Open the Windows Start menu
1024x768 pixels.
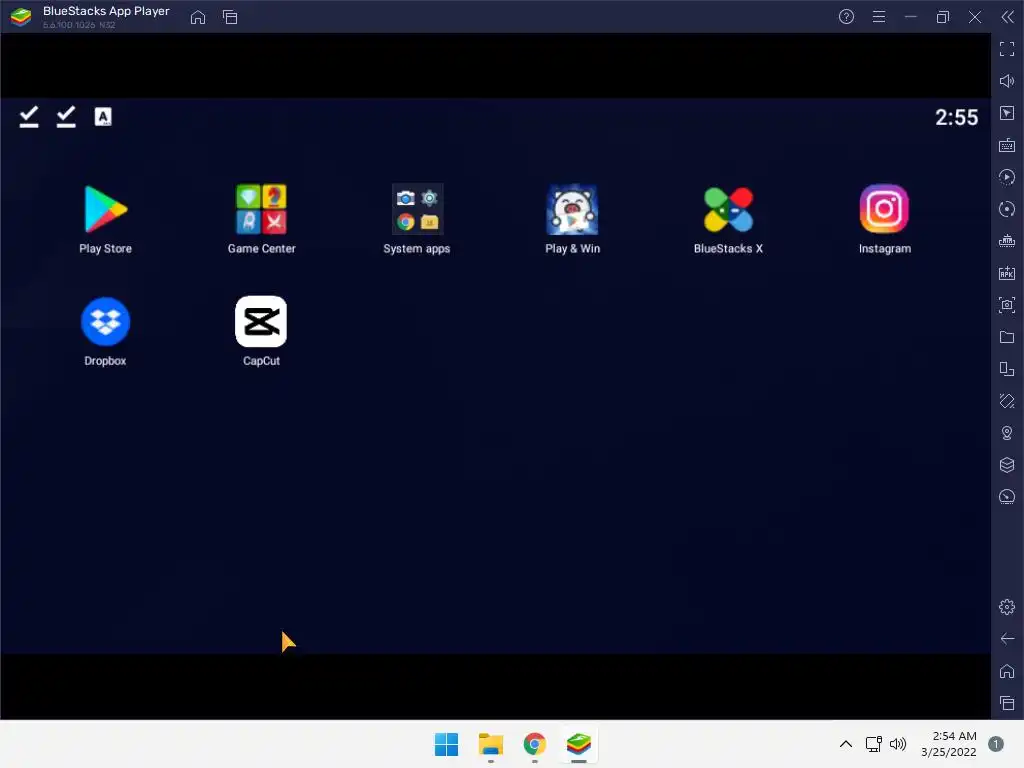pyautogui.click(x=447, y=744)
